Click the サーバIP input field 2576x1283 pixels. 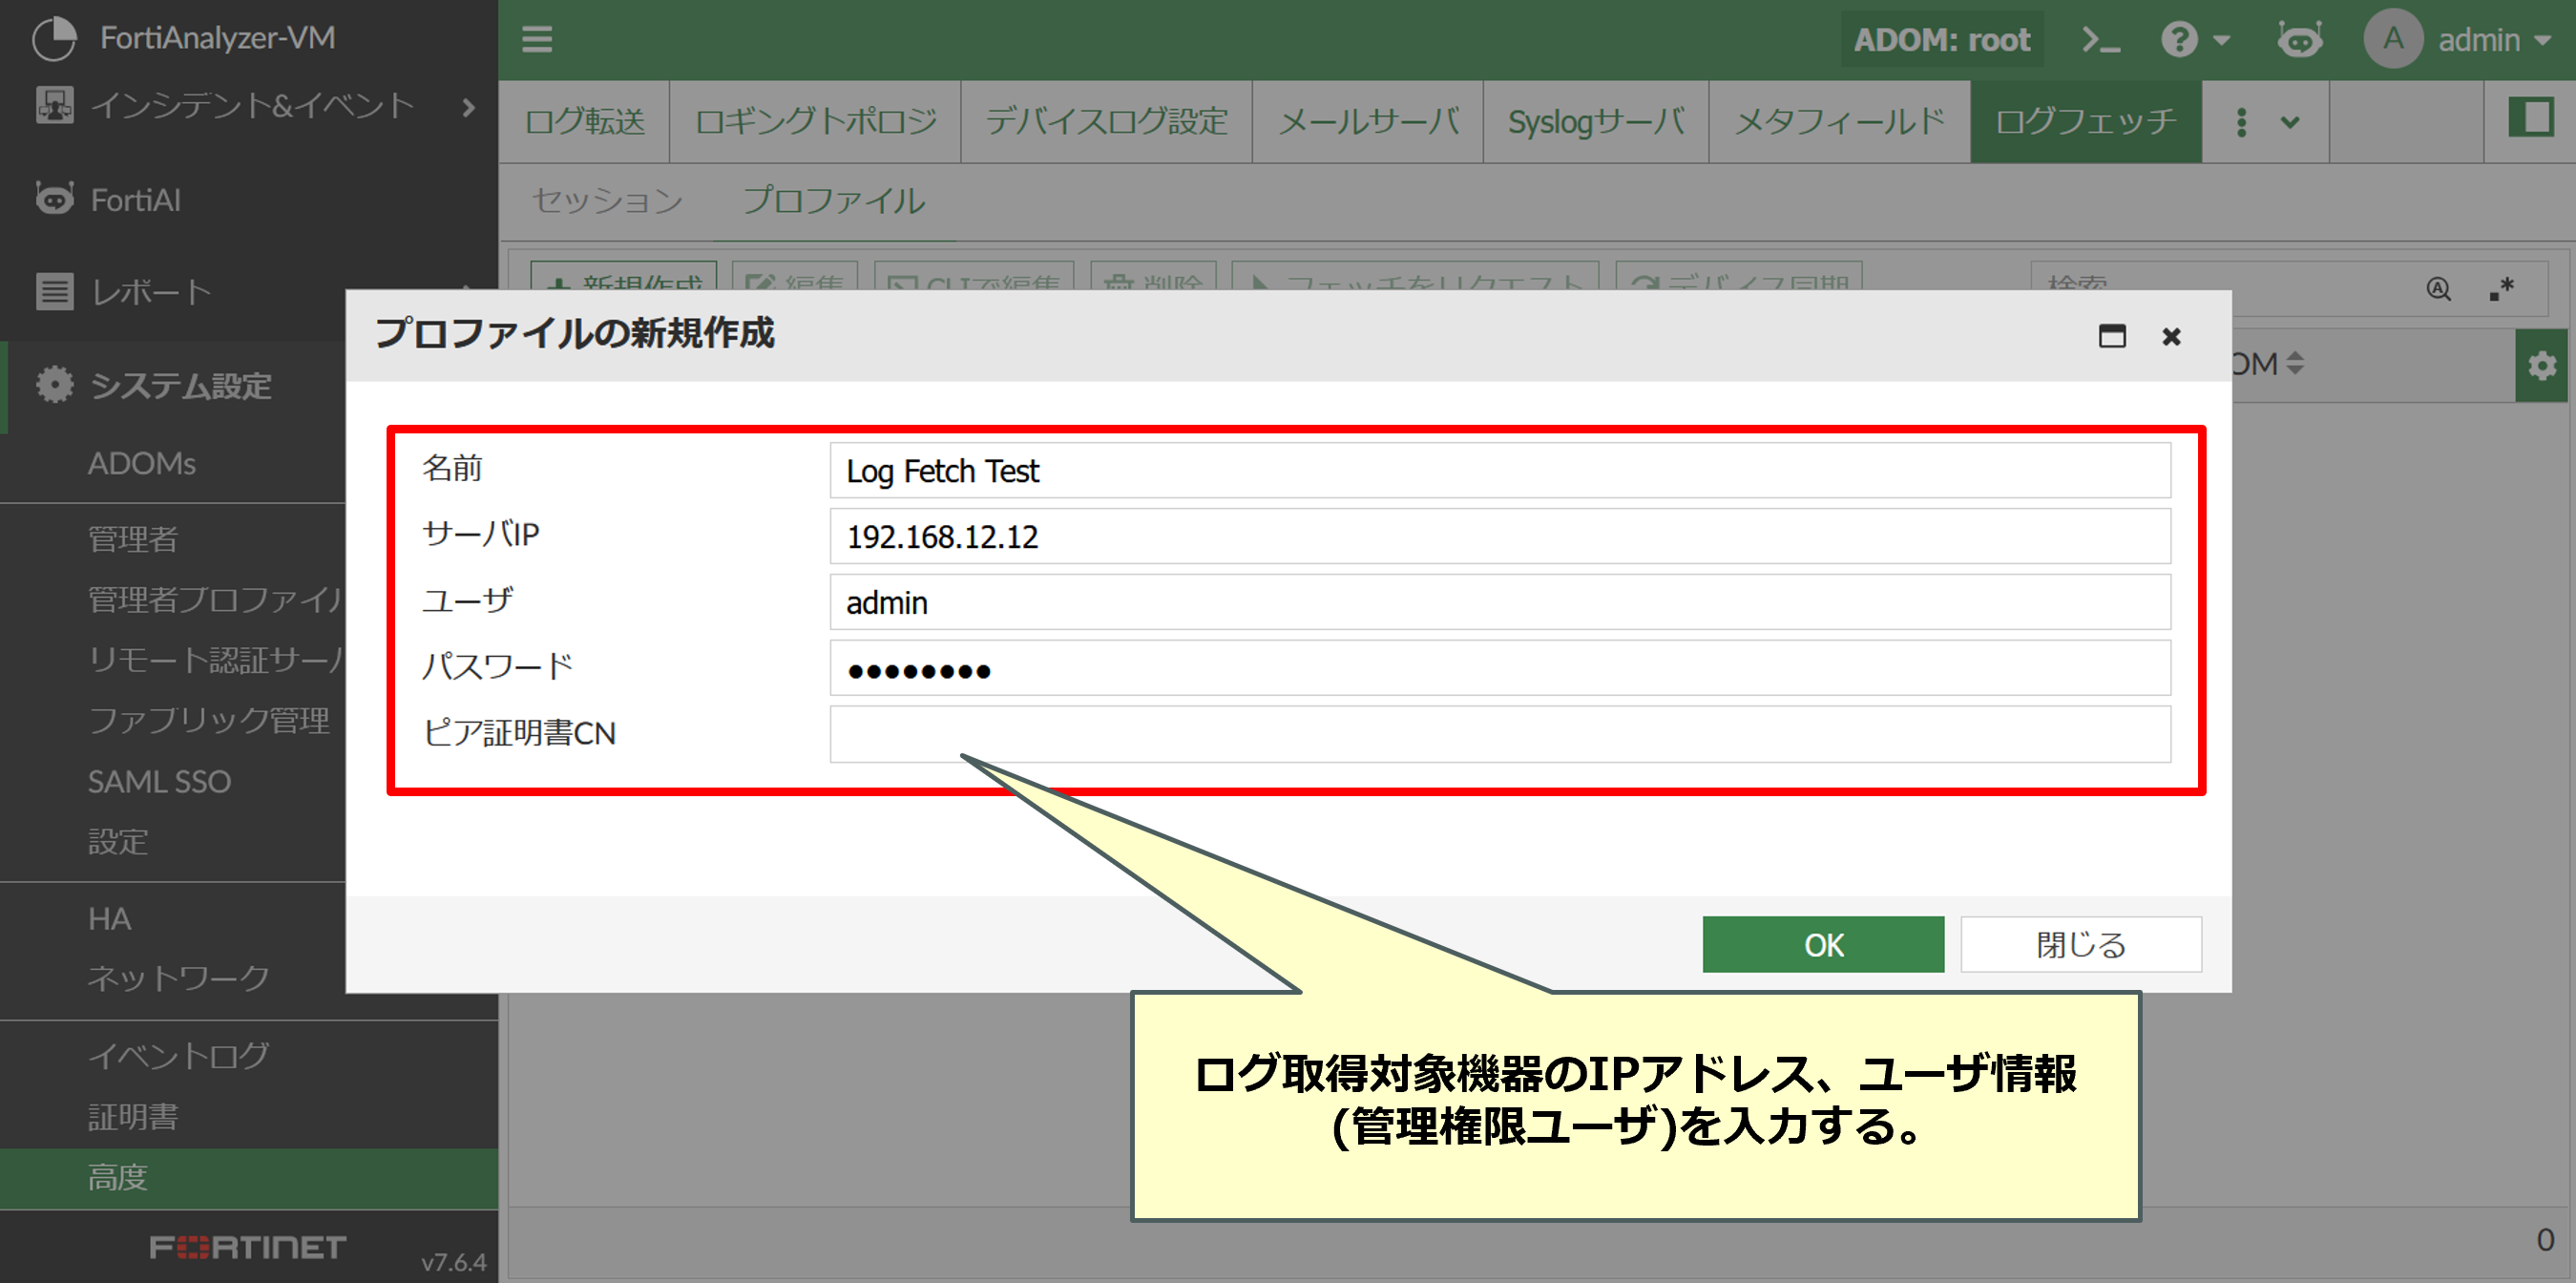tap(1499, 537)
